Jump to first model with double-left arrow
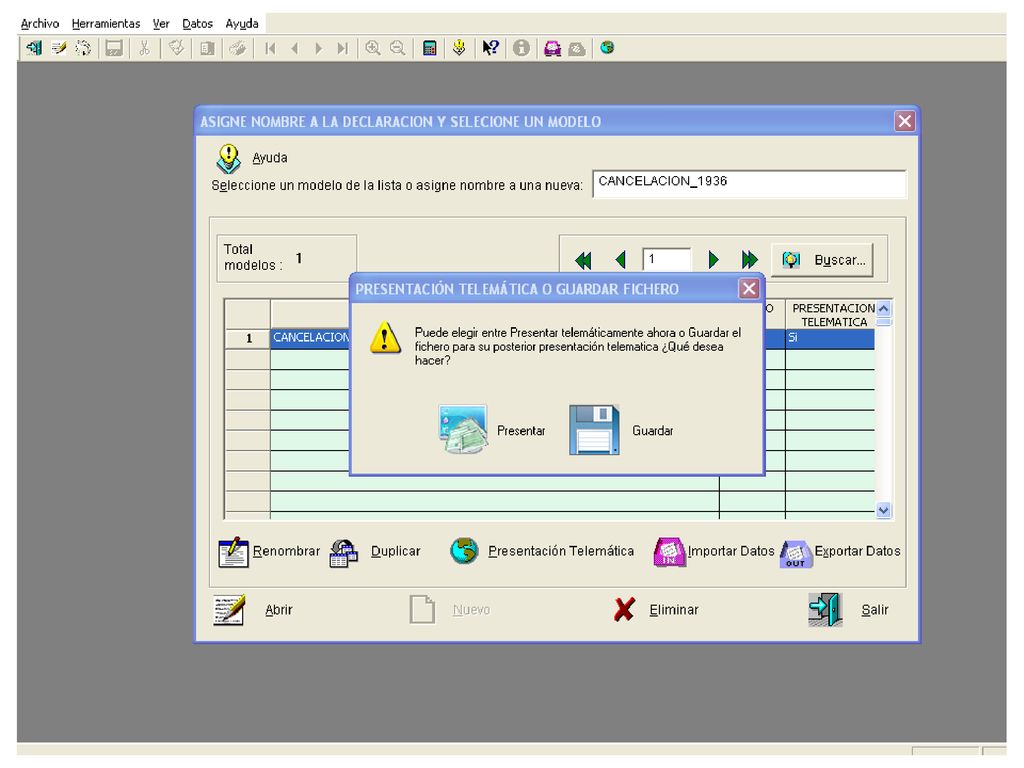The image size is (1024, 768). click(583, 260)
